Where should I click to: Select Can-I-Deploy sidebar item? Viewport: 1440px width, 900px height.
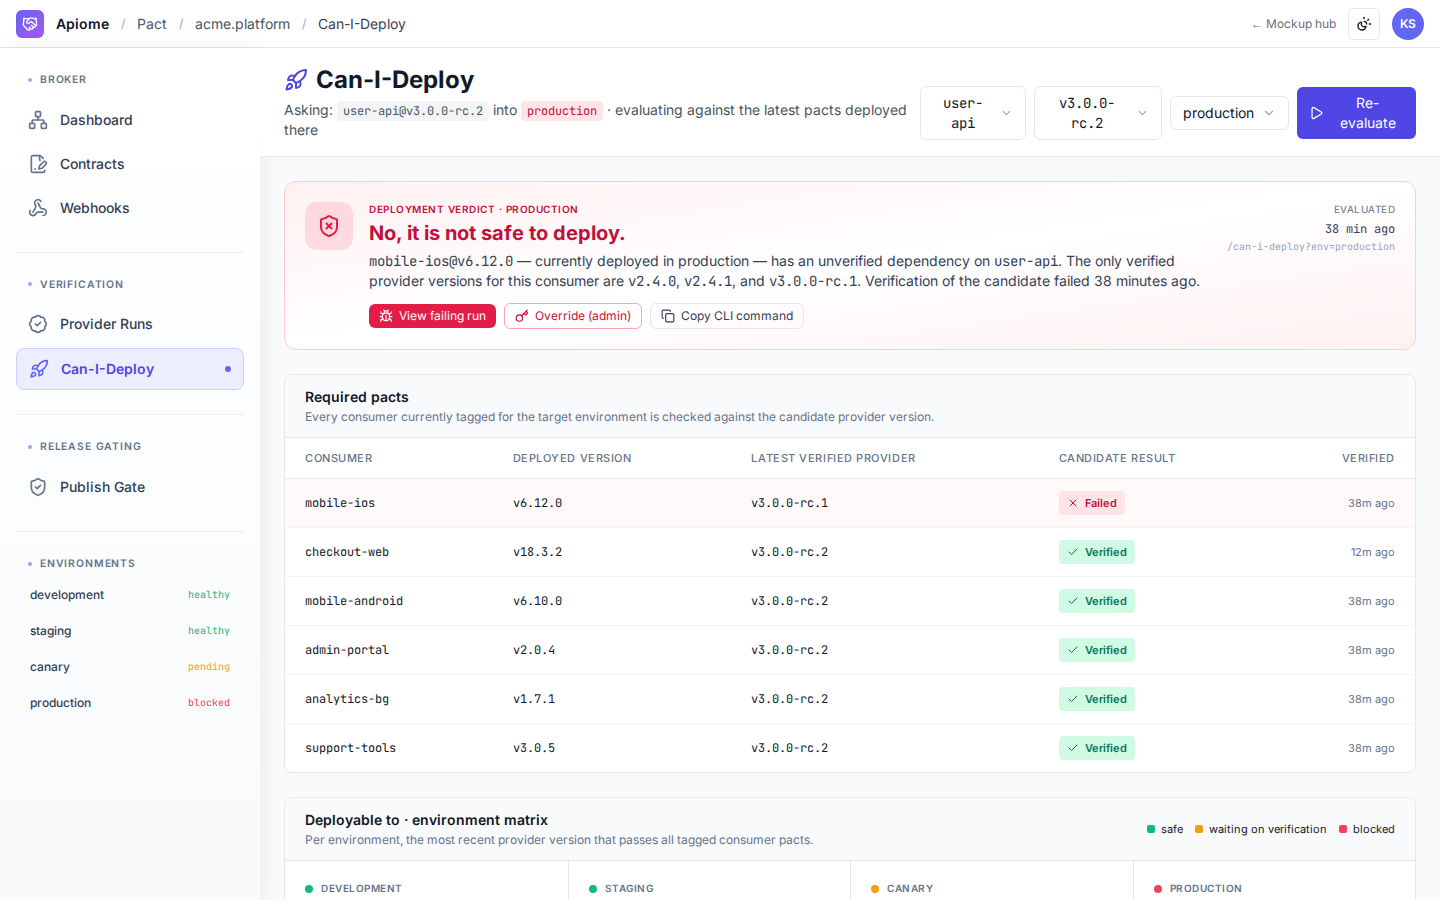(130, 369)
